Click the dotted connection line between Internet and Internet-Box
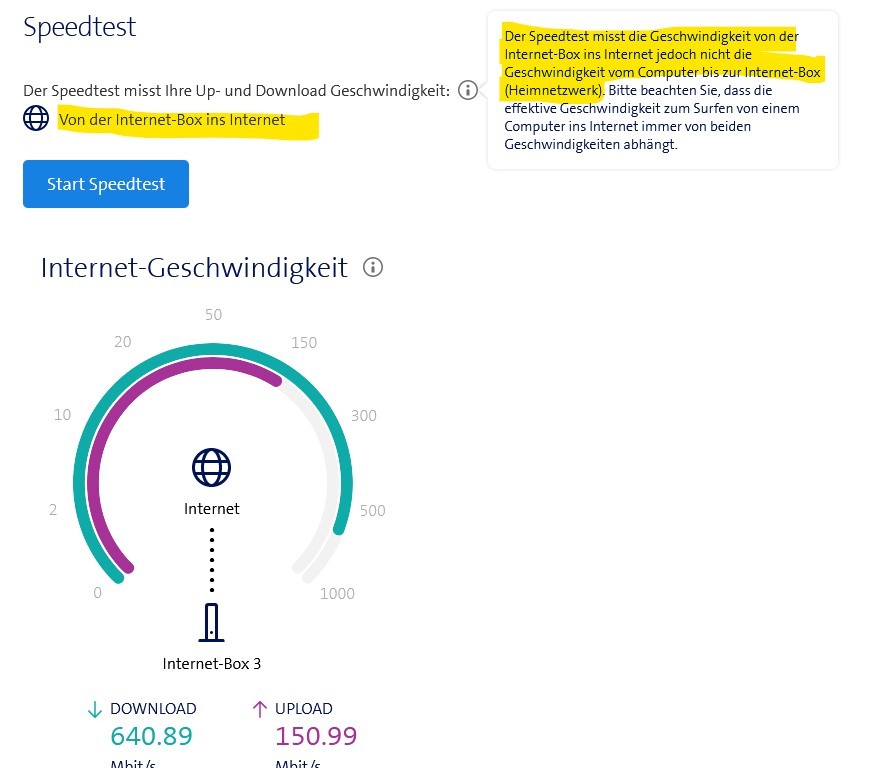893x768 pixels. pyautogui.click(x=211, y=560)
